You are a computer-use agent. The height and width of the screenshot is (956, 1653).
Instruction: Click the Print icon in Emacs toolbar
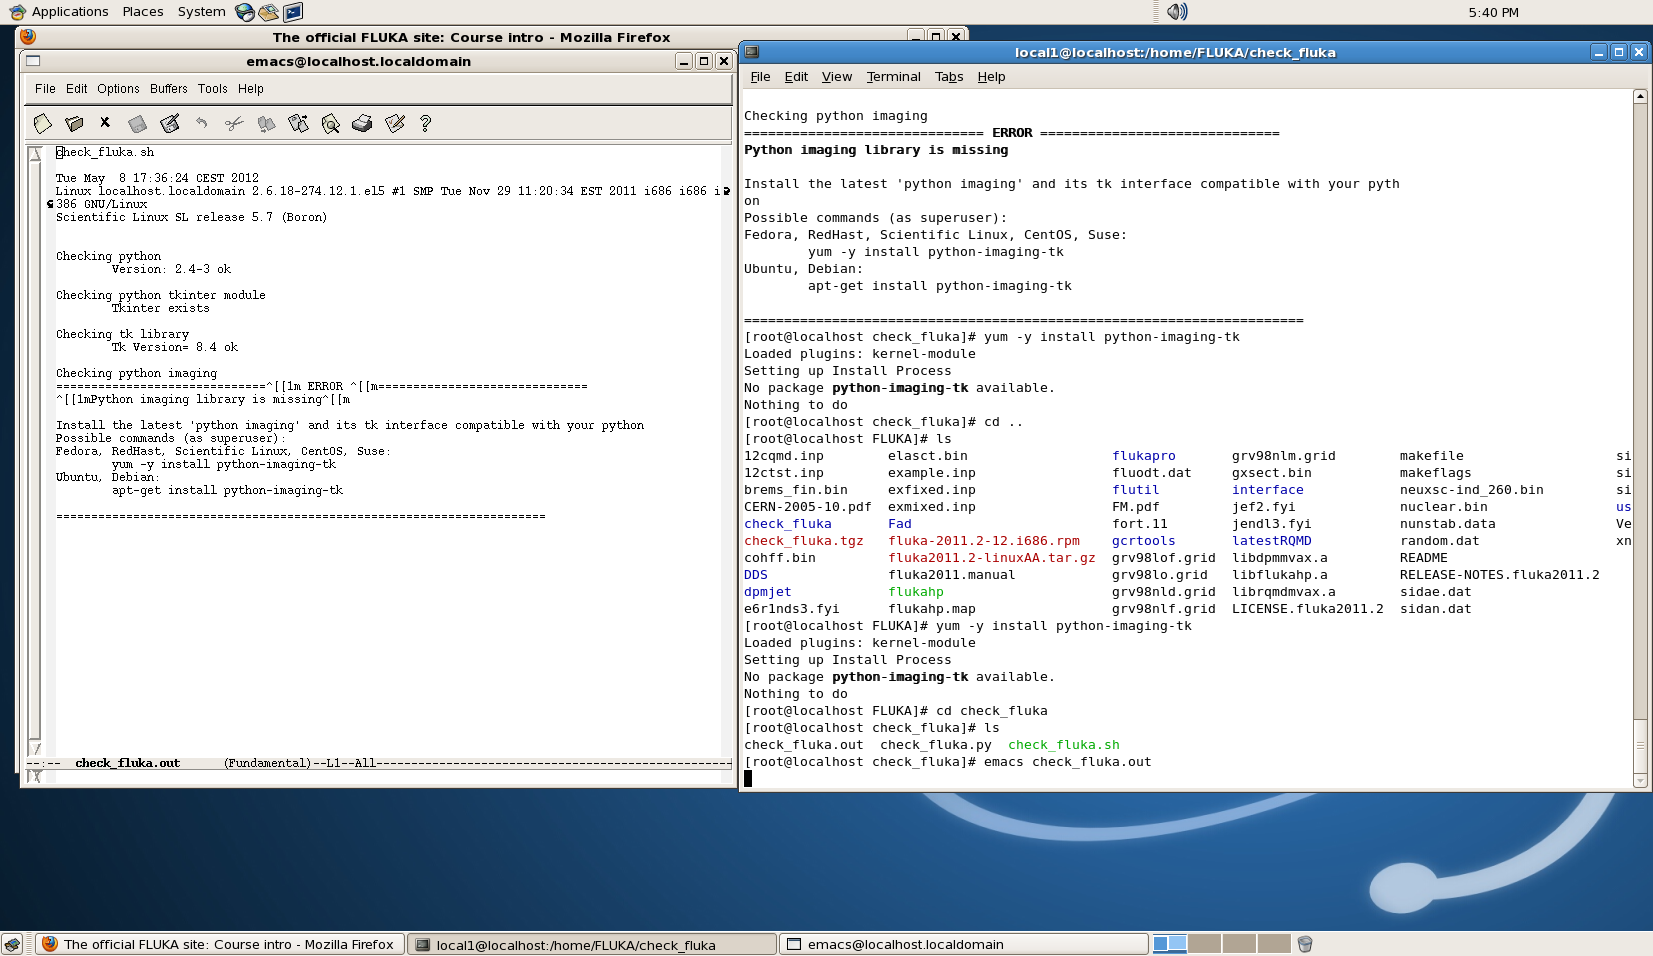tap(362, 123)
